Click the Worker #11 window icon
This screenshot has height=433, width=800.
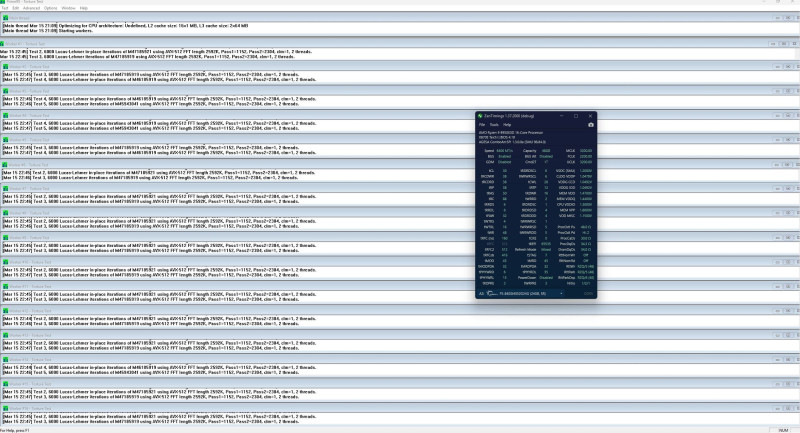[6, 287]
